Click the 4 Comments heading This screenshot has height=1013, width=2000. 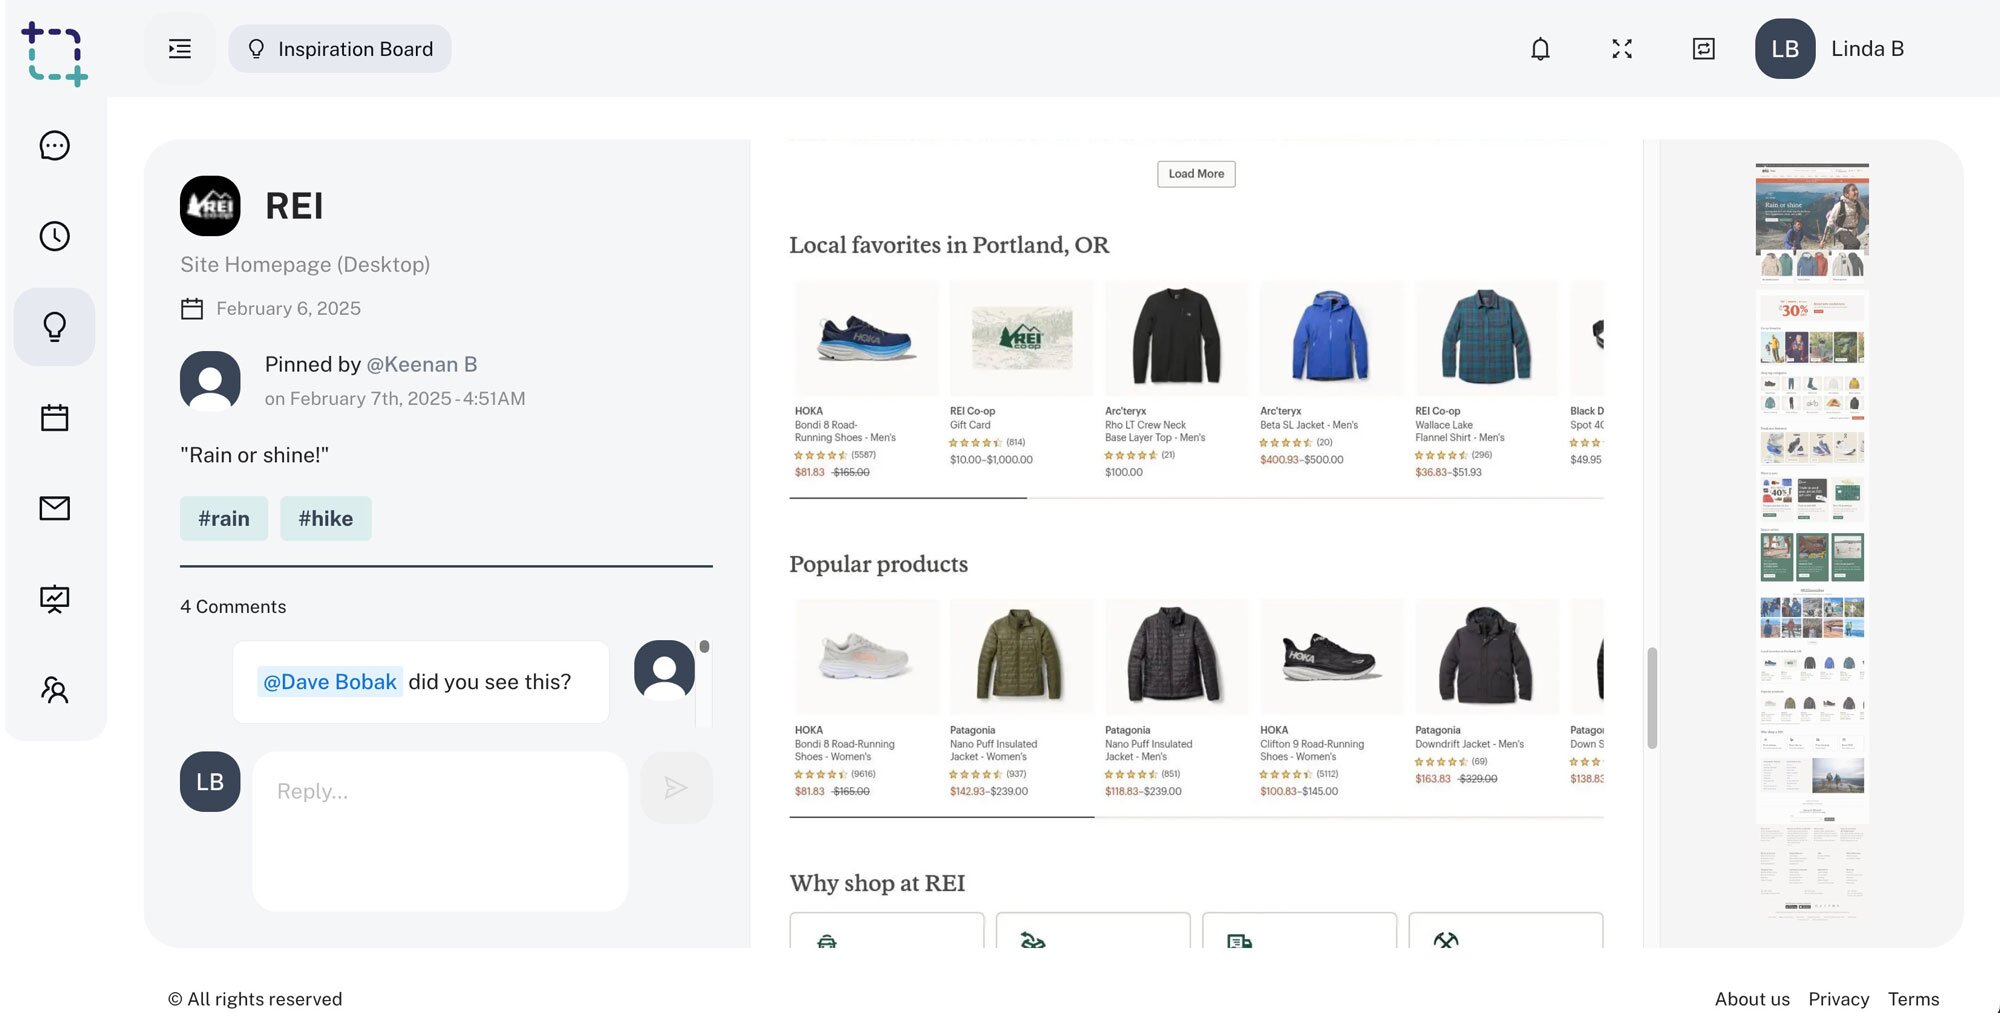(233, 607)
